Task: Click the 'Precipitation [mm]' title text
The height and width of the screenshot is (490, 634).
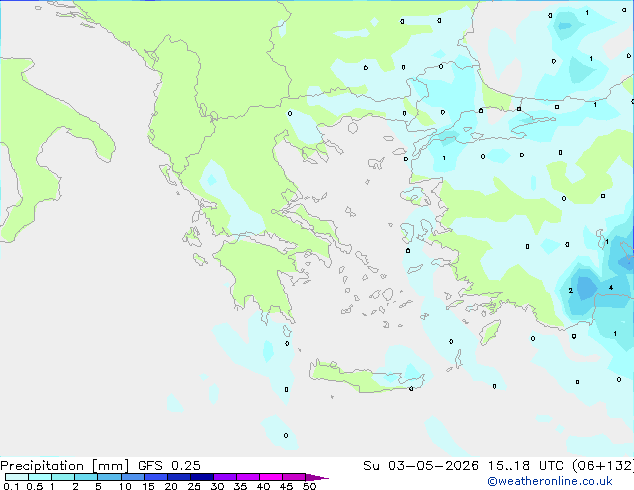Action: click(x=64, y=465)
